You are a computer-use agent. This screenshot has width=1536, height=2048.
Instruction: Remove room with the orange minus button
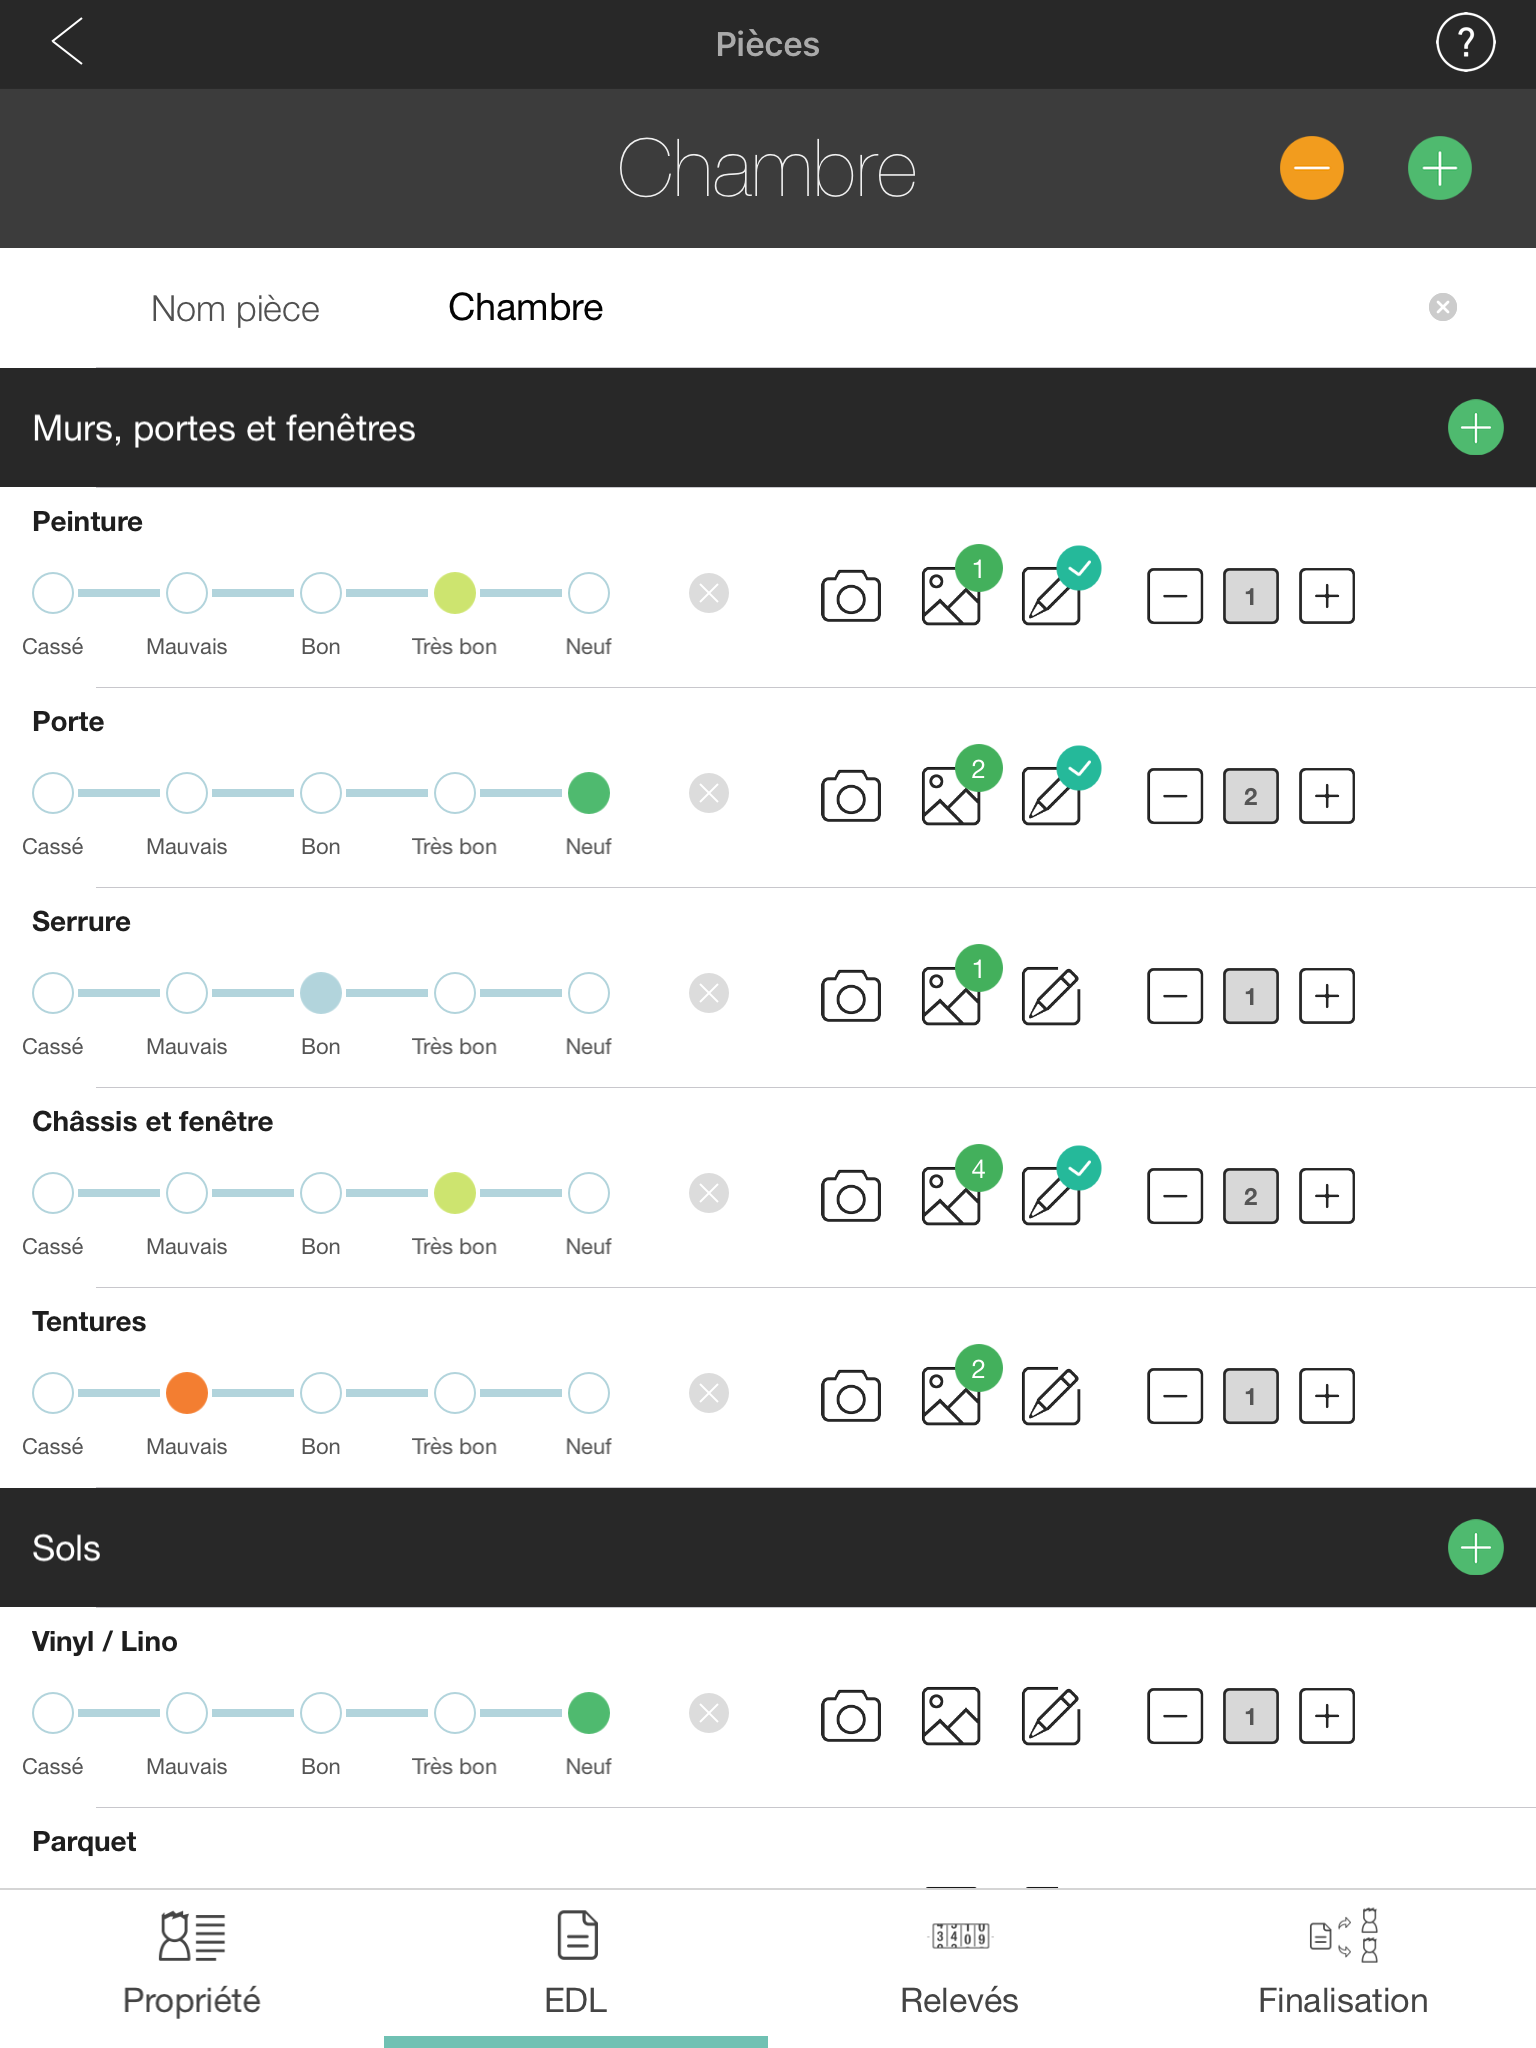[x=1311, y=168]
